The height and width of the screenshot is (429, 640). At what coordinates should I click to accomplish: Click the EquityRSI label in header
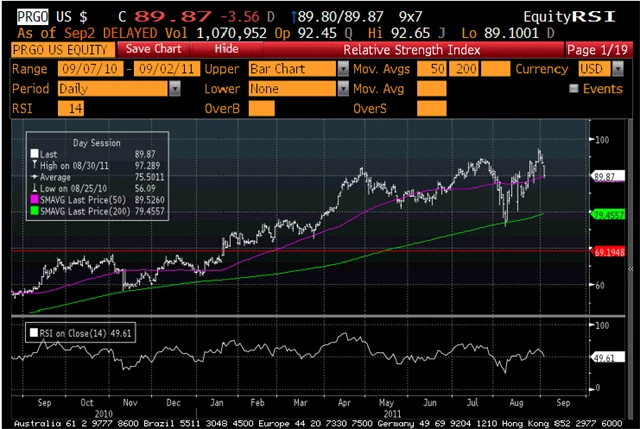click(x=569, y=17)
